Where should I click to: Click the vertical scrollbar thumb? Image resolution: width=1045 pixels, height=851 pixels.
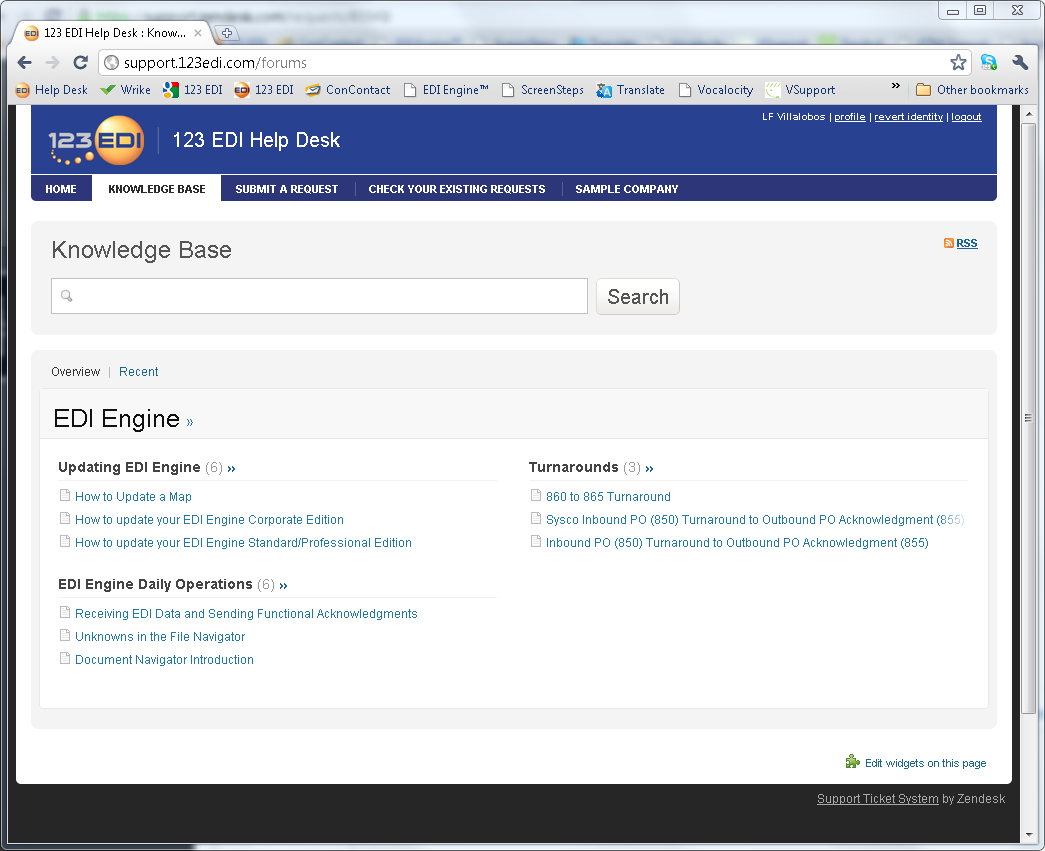[1028, 419]
